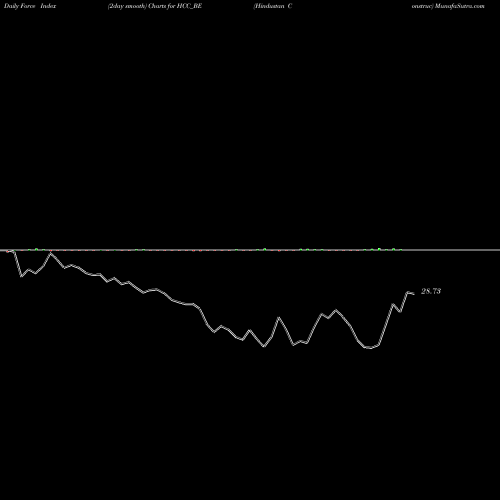The width and height of the screenshot is (500, 500).
Task: Click the 'Daily Force Index' title text
Action: tap(30, 6)
